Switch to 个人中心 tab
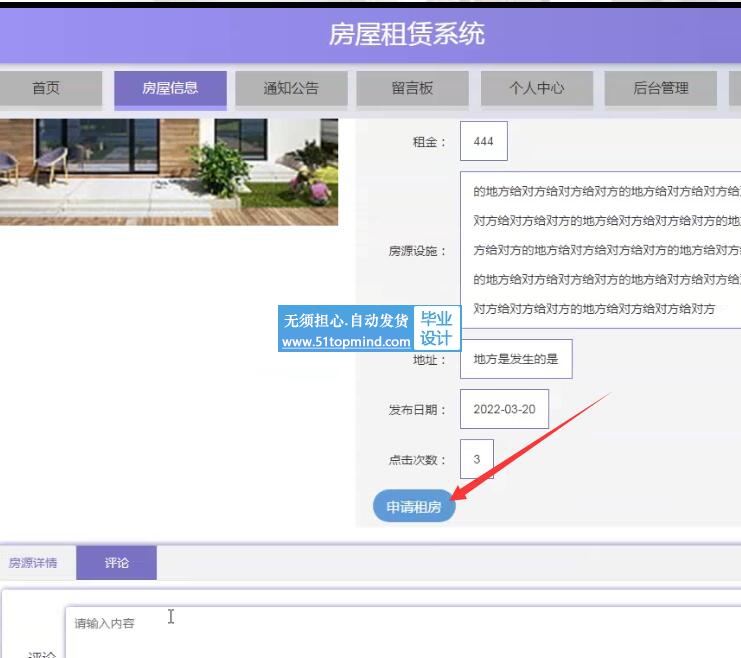 point(537,88)
